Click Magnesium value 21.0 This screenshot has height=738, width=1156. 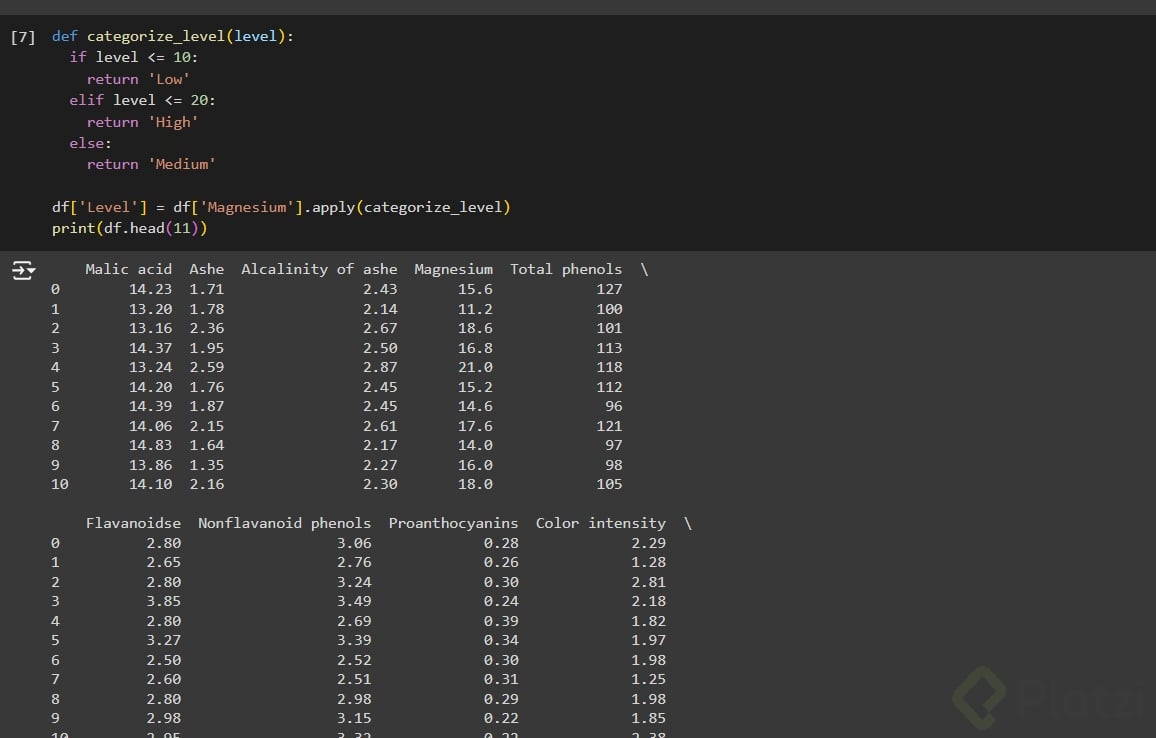pos(476,367)
